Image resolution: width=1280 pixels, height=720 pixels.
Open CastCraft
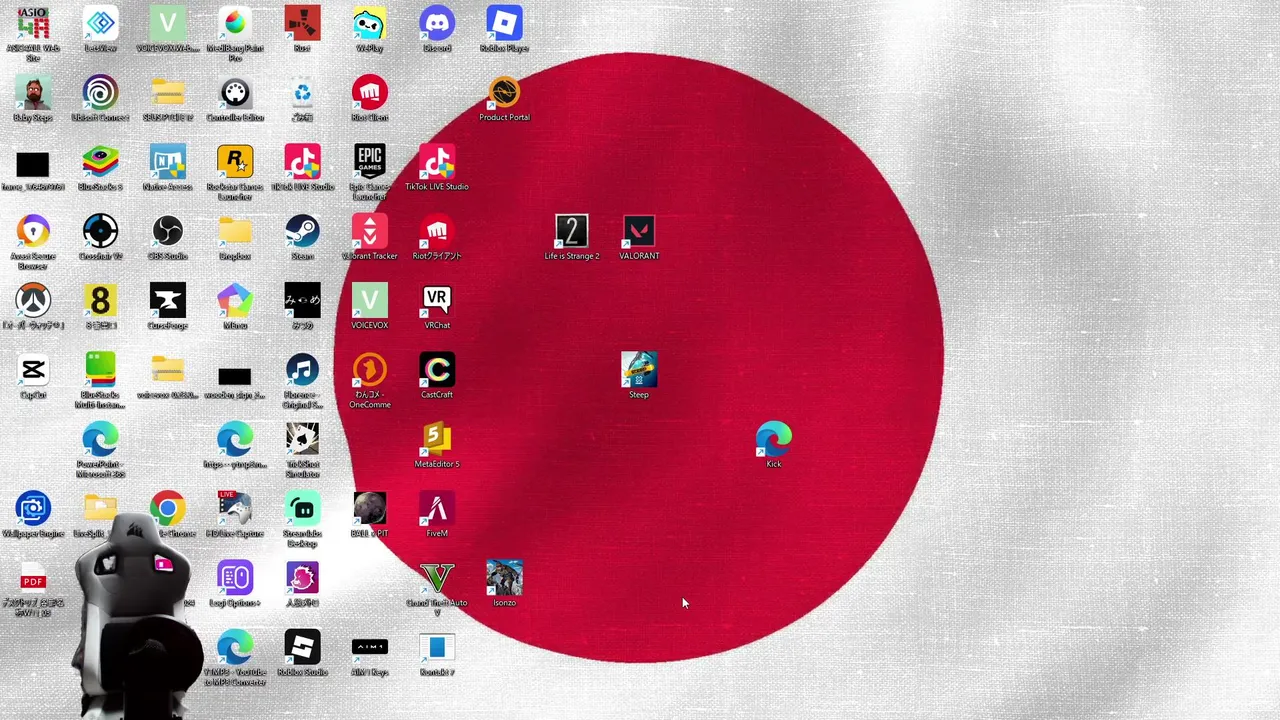coord(437,370)
